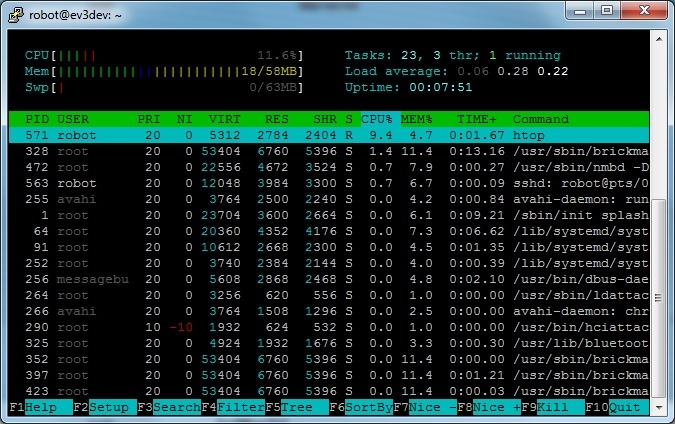Click the PRI column header
The image size is (675, 424).
[x=149, y=119]
